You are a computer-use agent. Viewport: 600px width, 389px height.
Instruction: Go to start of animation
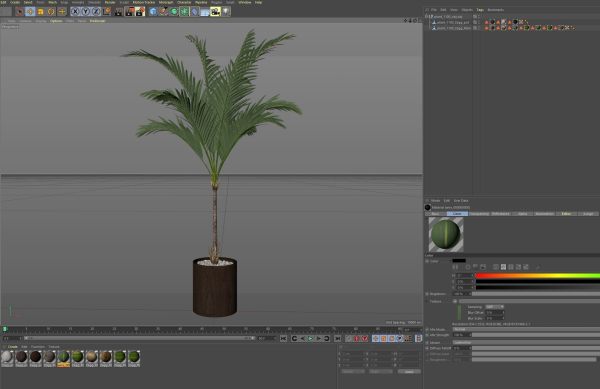click(283, 339)
